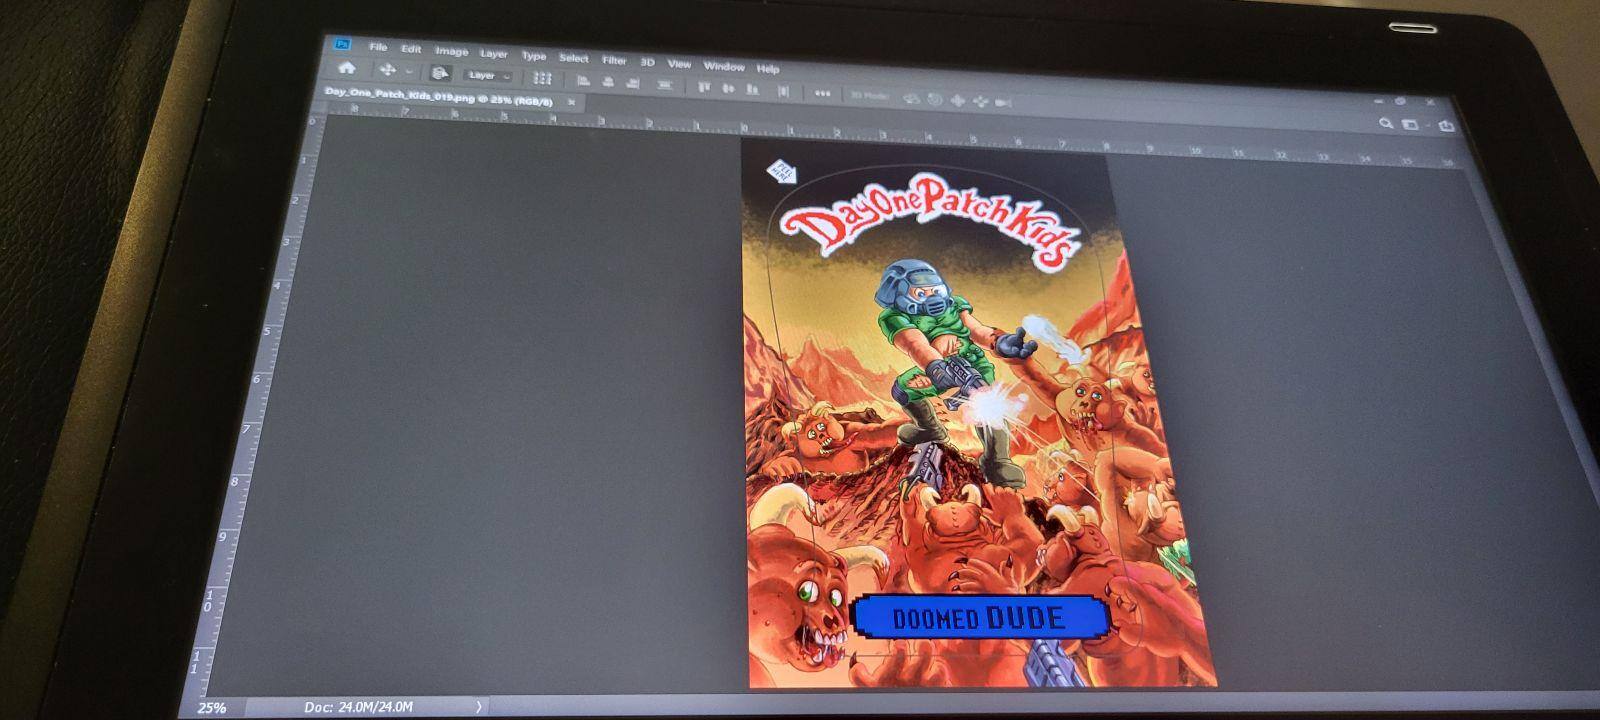The height and width of the screenshot is (720, 1600).
Task: Click the 25% zoom level field
Action: [211, 707]
